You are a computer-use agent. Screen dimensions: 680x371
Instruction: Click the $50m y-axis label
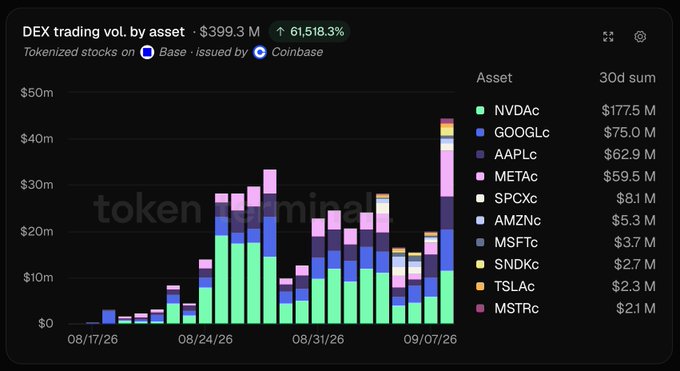click(x=37, y=92)
